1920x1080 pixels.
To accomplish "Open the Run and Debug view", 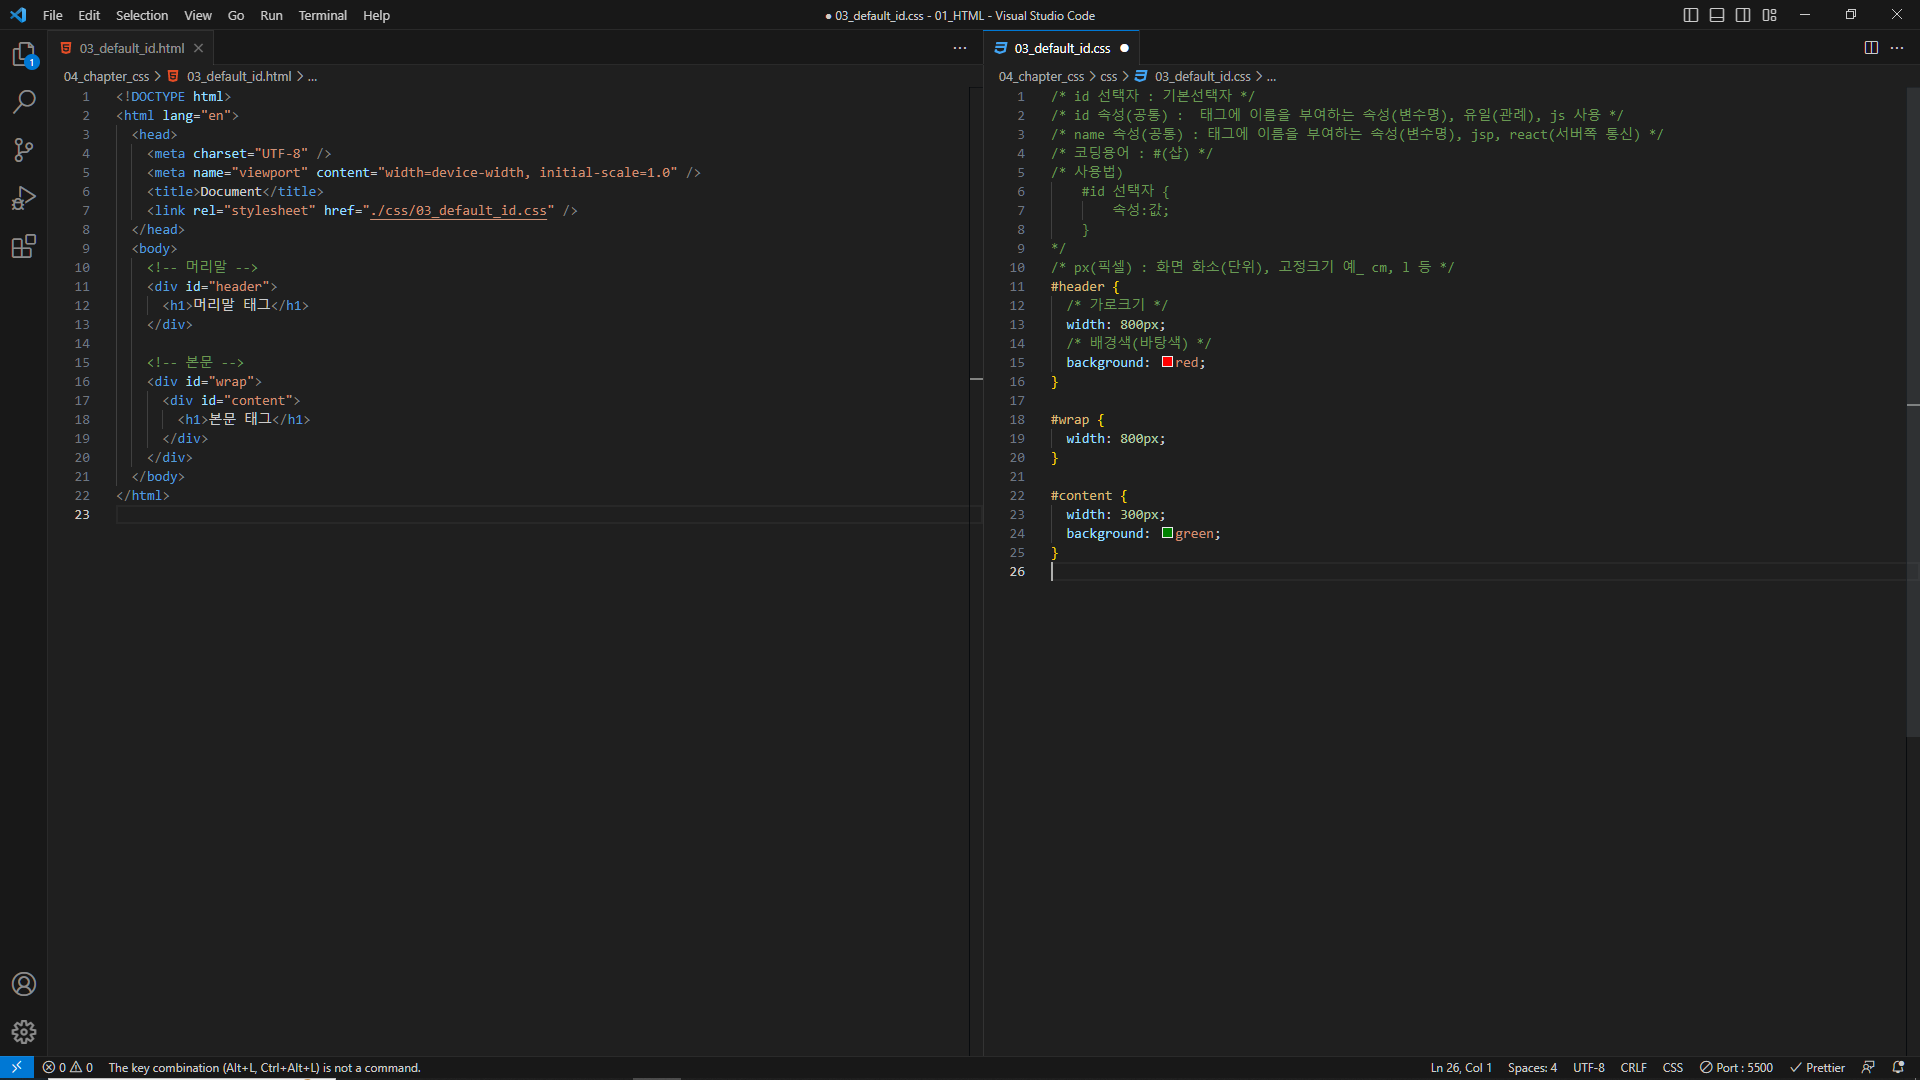I will 24,198.
